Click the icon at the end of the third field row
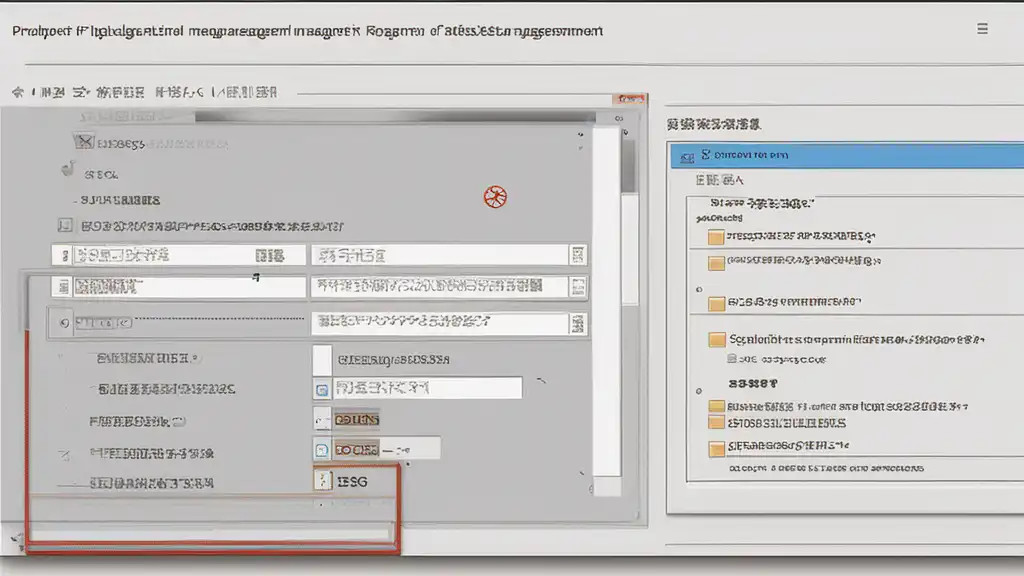This screenshot has width=1024, height=576. (x=578, y=324)
